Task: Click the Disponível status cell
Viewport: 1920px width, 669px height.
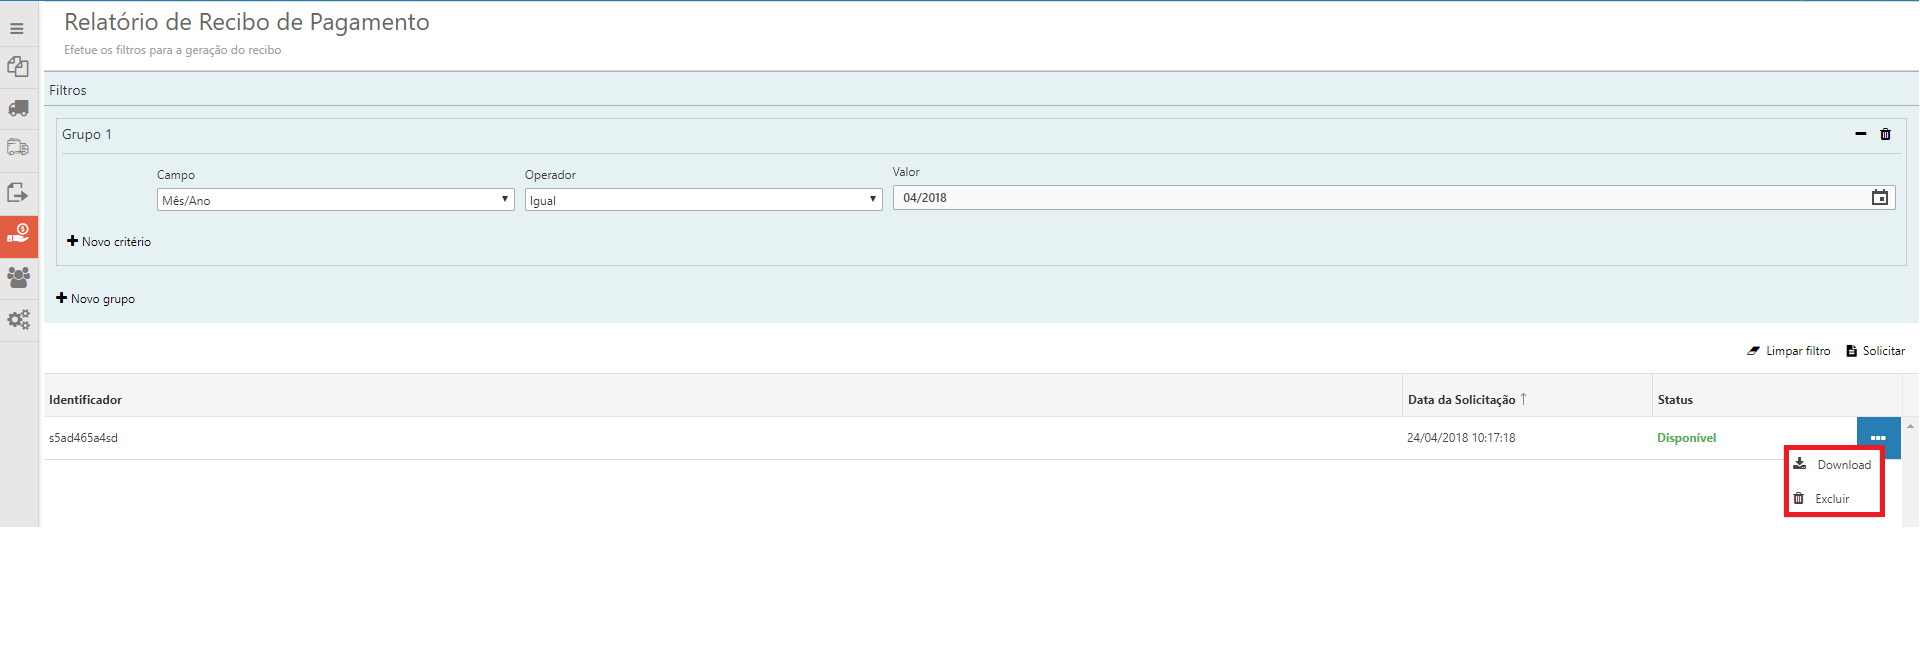Action: point(1686,438)
